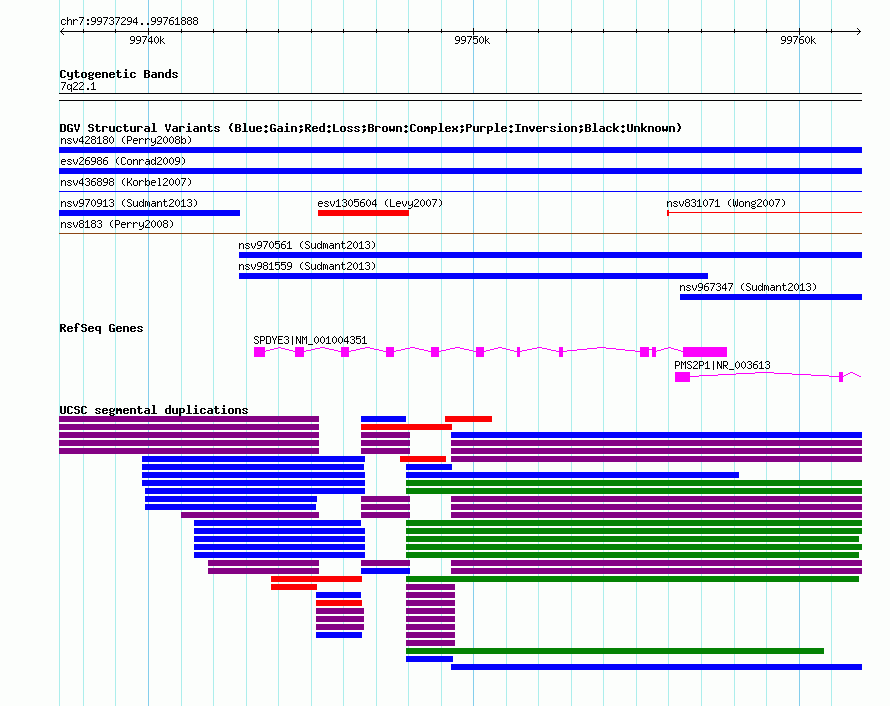890x706 pixels.
Task: Click the 99760k scale label
Action: point(798,40)
